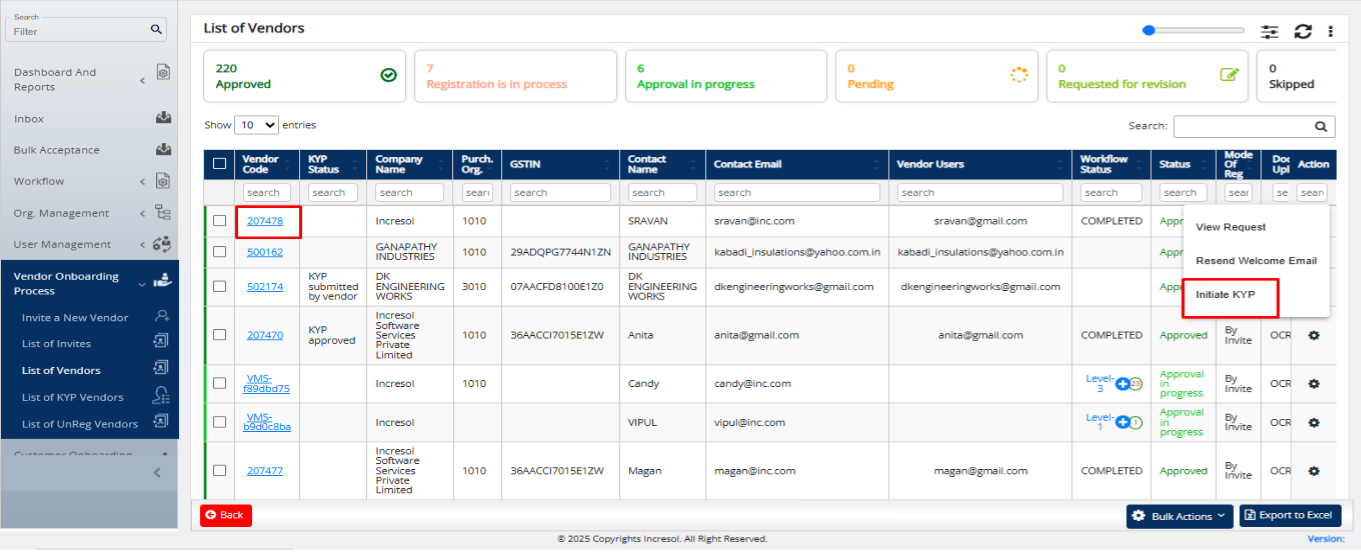Viewport: 1361px width, 560px height.
Task: Check the box for vendor 500162
Action: (x=220, y=252)
